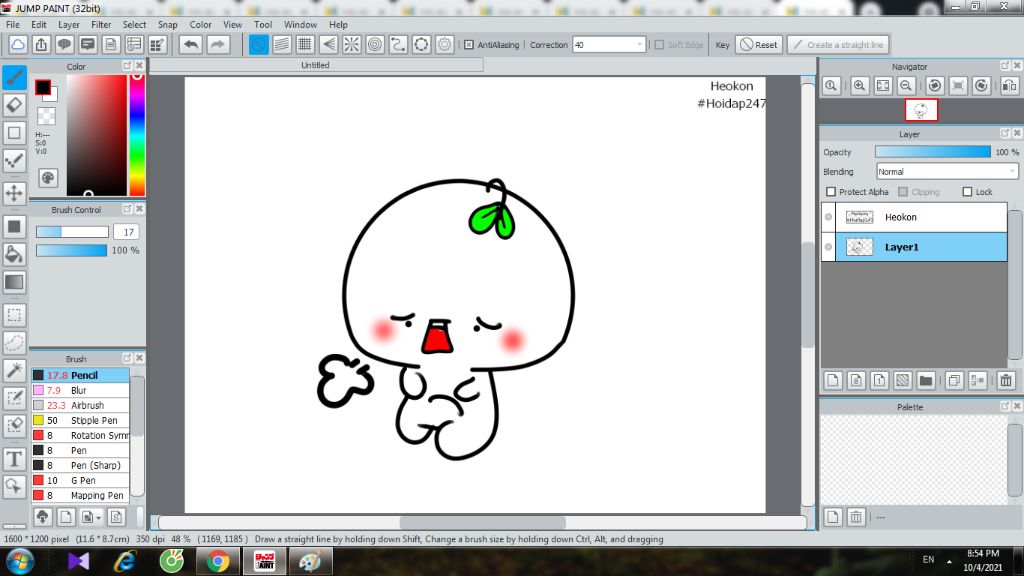Viewport: 1024px width, 576px height.
Task: Toggle the snap off icon
Action: tap(259, 44)
